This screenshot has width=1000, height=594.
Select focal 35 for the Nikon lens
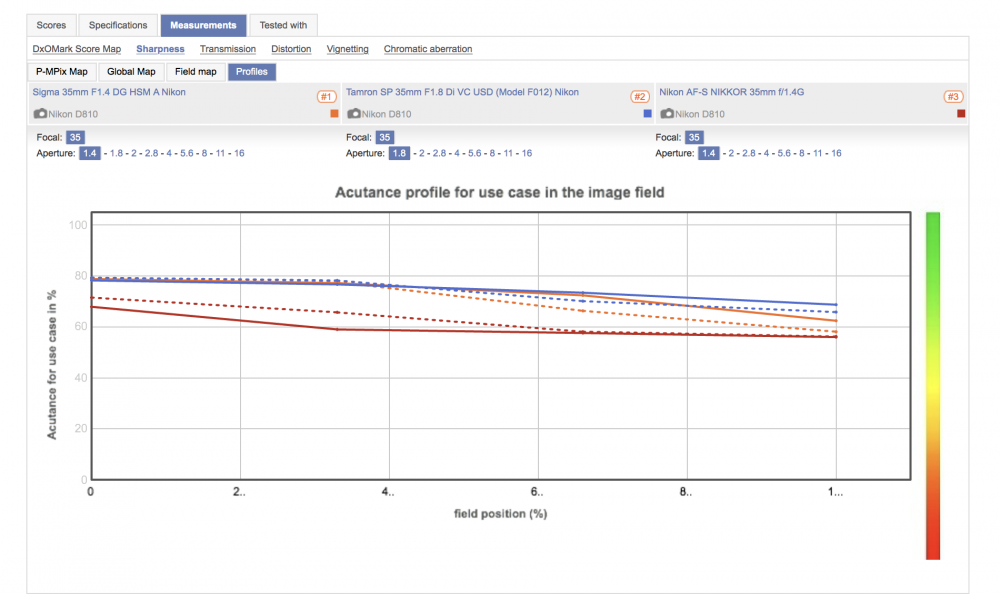click(x=694, y=137)
